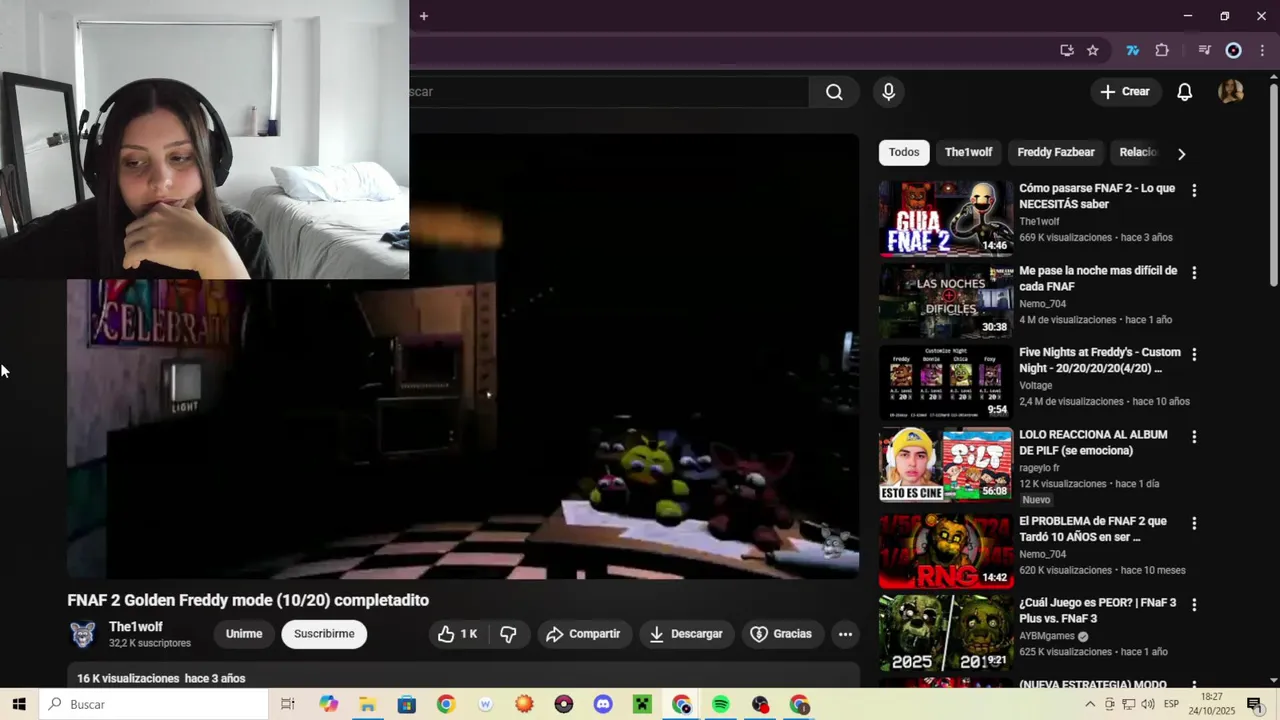Click the Descargar download button

pyautogui.click(x=686, y=634)
